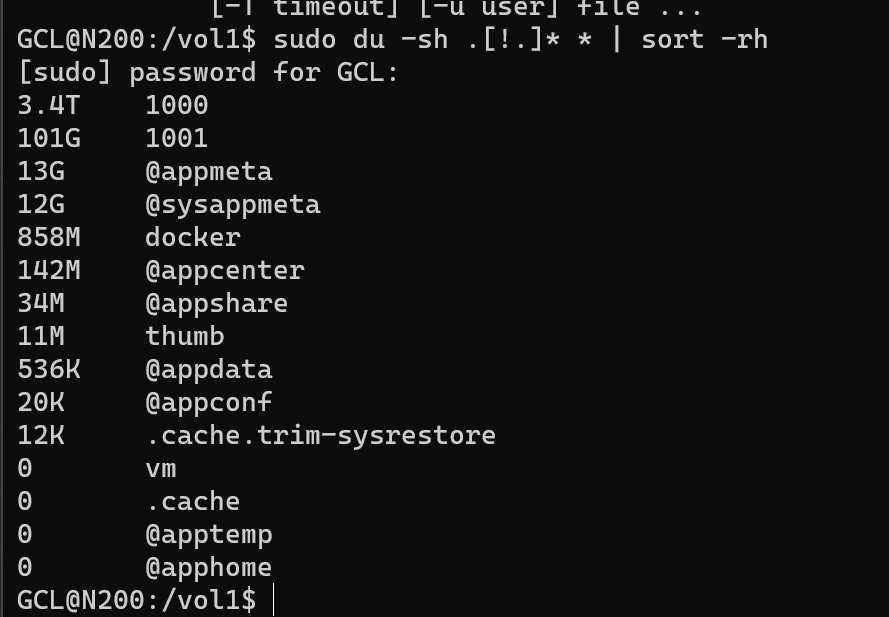Viewport: 889px width, 617px height.
Task: Click the 'sort -rh' command text
Action: 704,40
